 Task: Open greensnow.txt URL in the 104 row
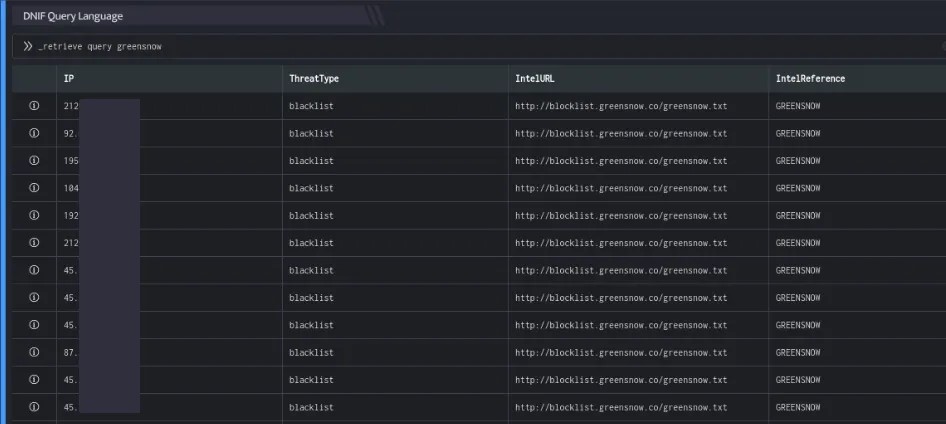[621, 188]
